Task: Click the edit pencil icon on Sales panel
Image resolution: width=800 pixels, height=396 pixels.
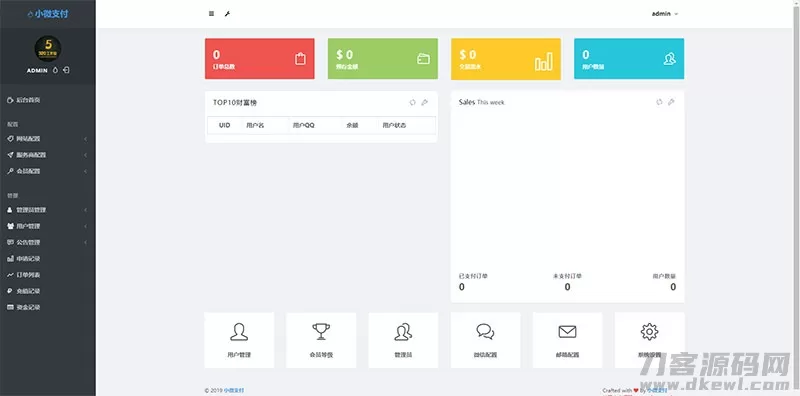Action: click(671, 102)
